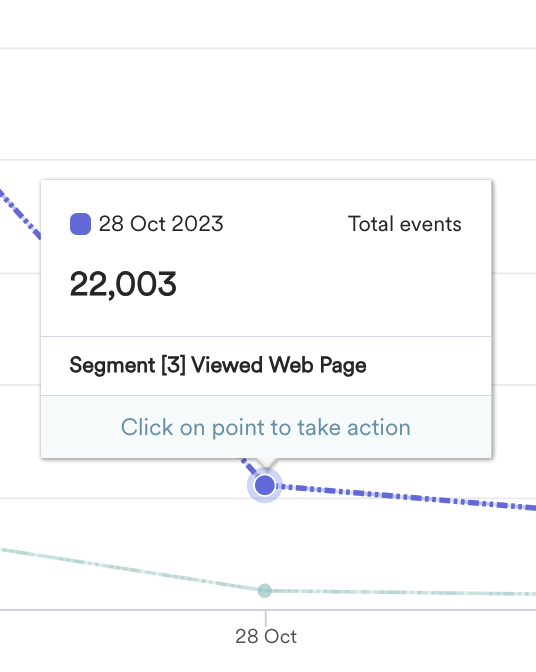Click the topmost horizontal gridline
The height and width of the screenshot is (672, 536).
click(268, 48)
